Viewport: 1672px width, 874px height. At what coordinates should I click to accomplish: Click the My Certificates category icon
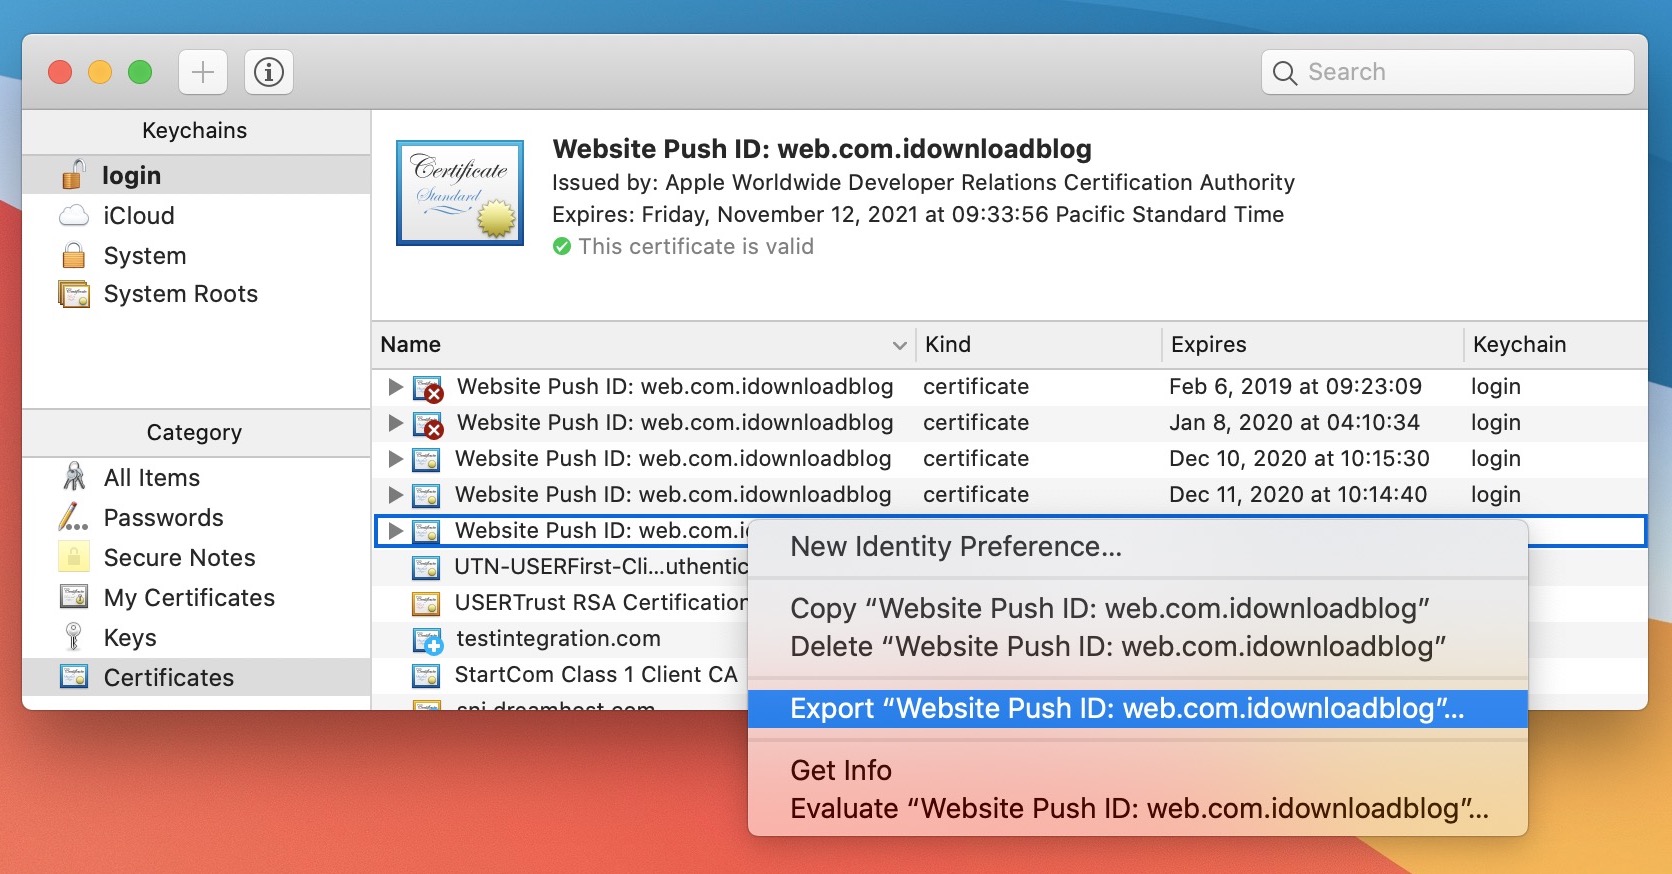[74, 597]
